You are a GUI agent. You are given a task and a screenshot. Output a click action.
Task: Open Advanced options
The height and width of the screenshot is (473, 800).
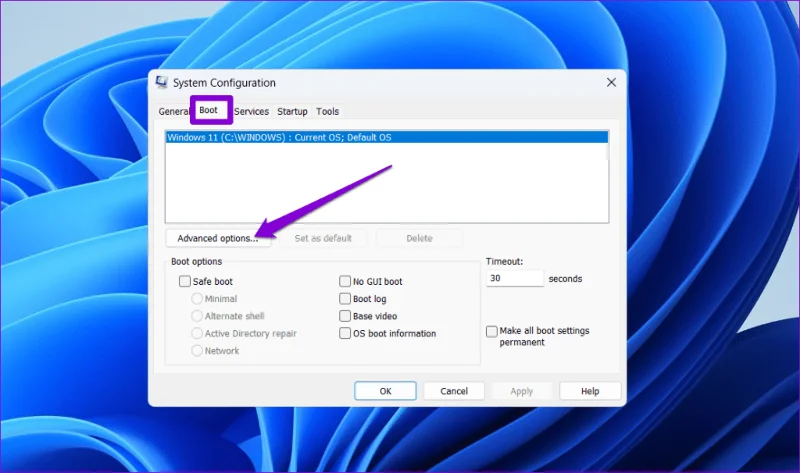(x=218, y=238)
